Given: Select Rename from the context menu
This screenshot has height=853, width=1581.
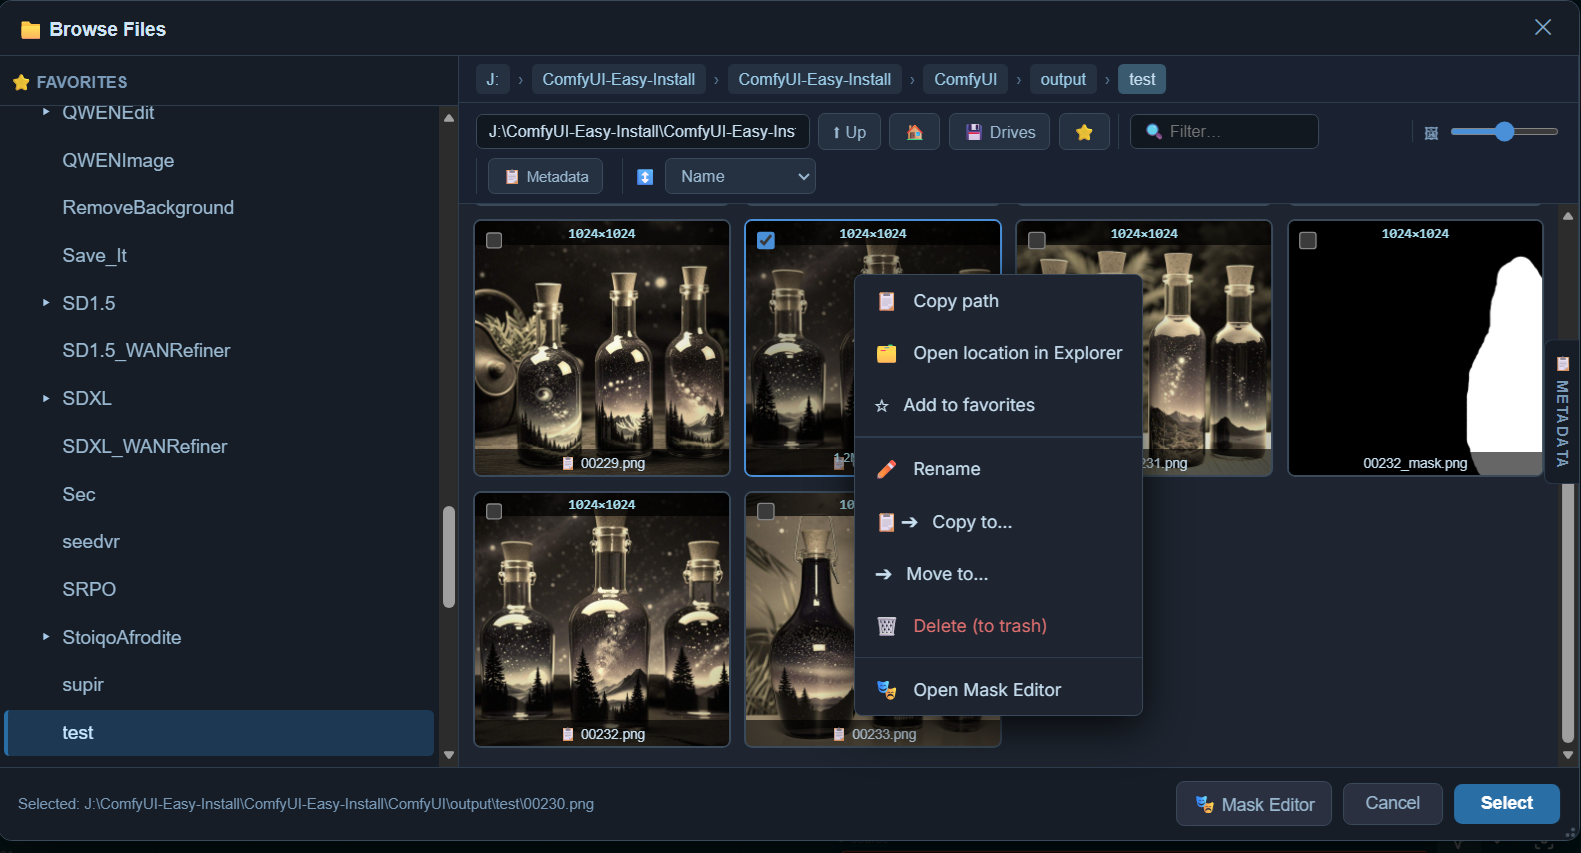Looking at the screenshot, I should [998, 469].
